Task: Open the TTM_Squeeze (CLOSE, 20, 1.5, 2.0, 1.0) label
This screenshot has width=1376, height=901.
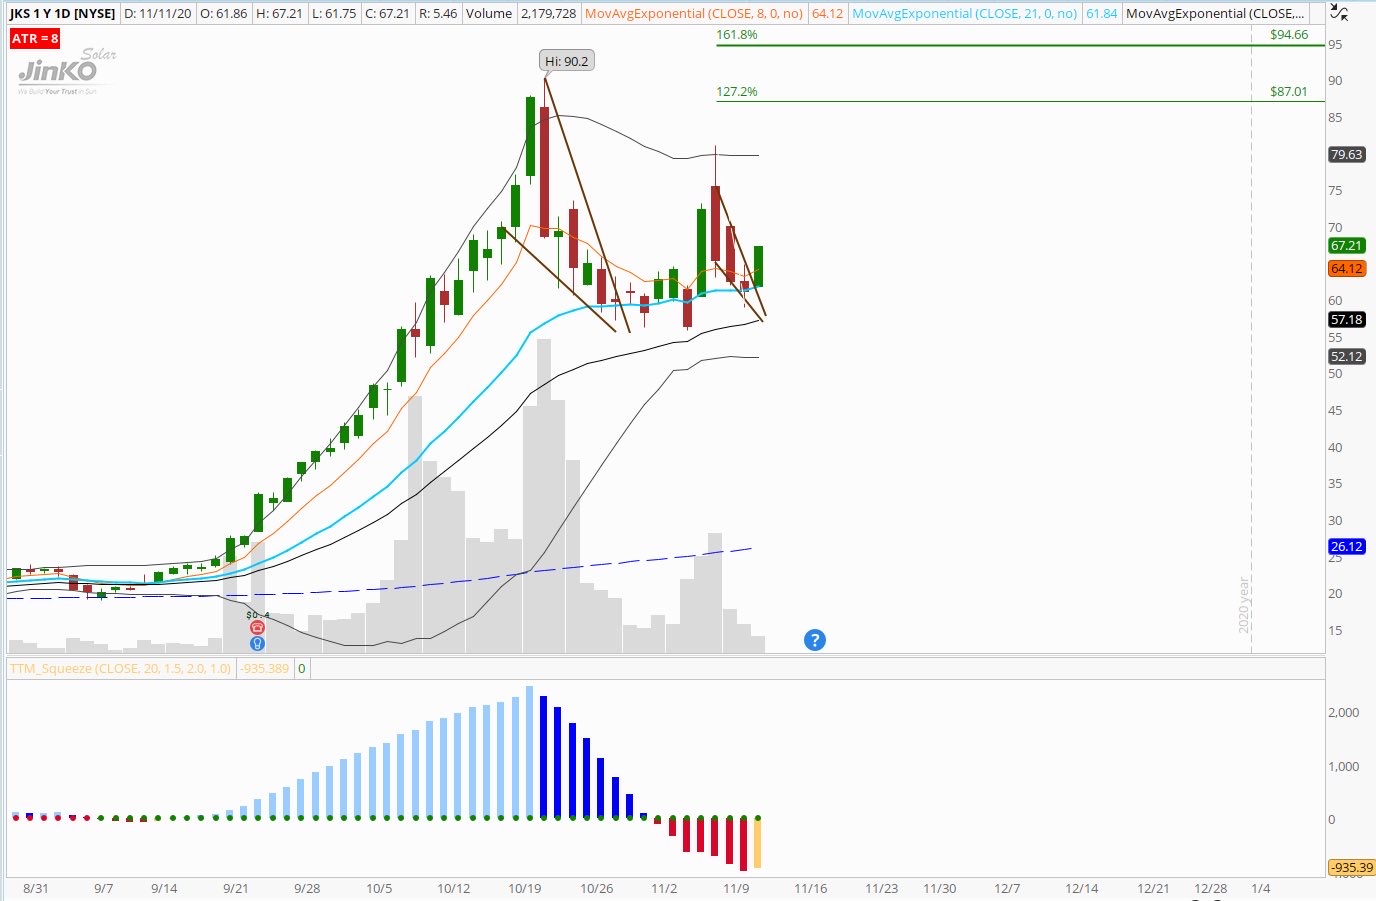Action: click(x=120, y=669)
